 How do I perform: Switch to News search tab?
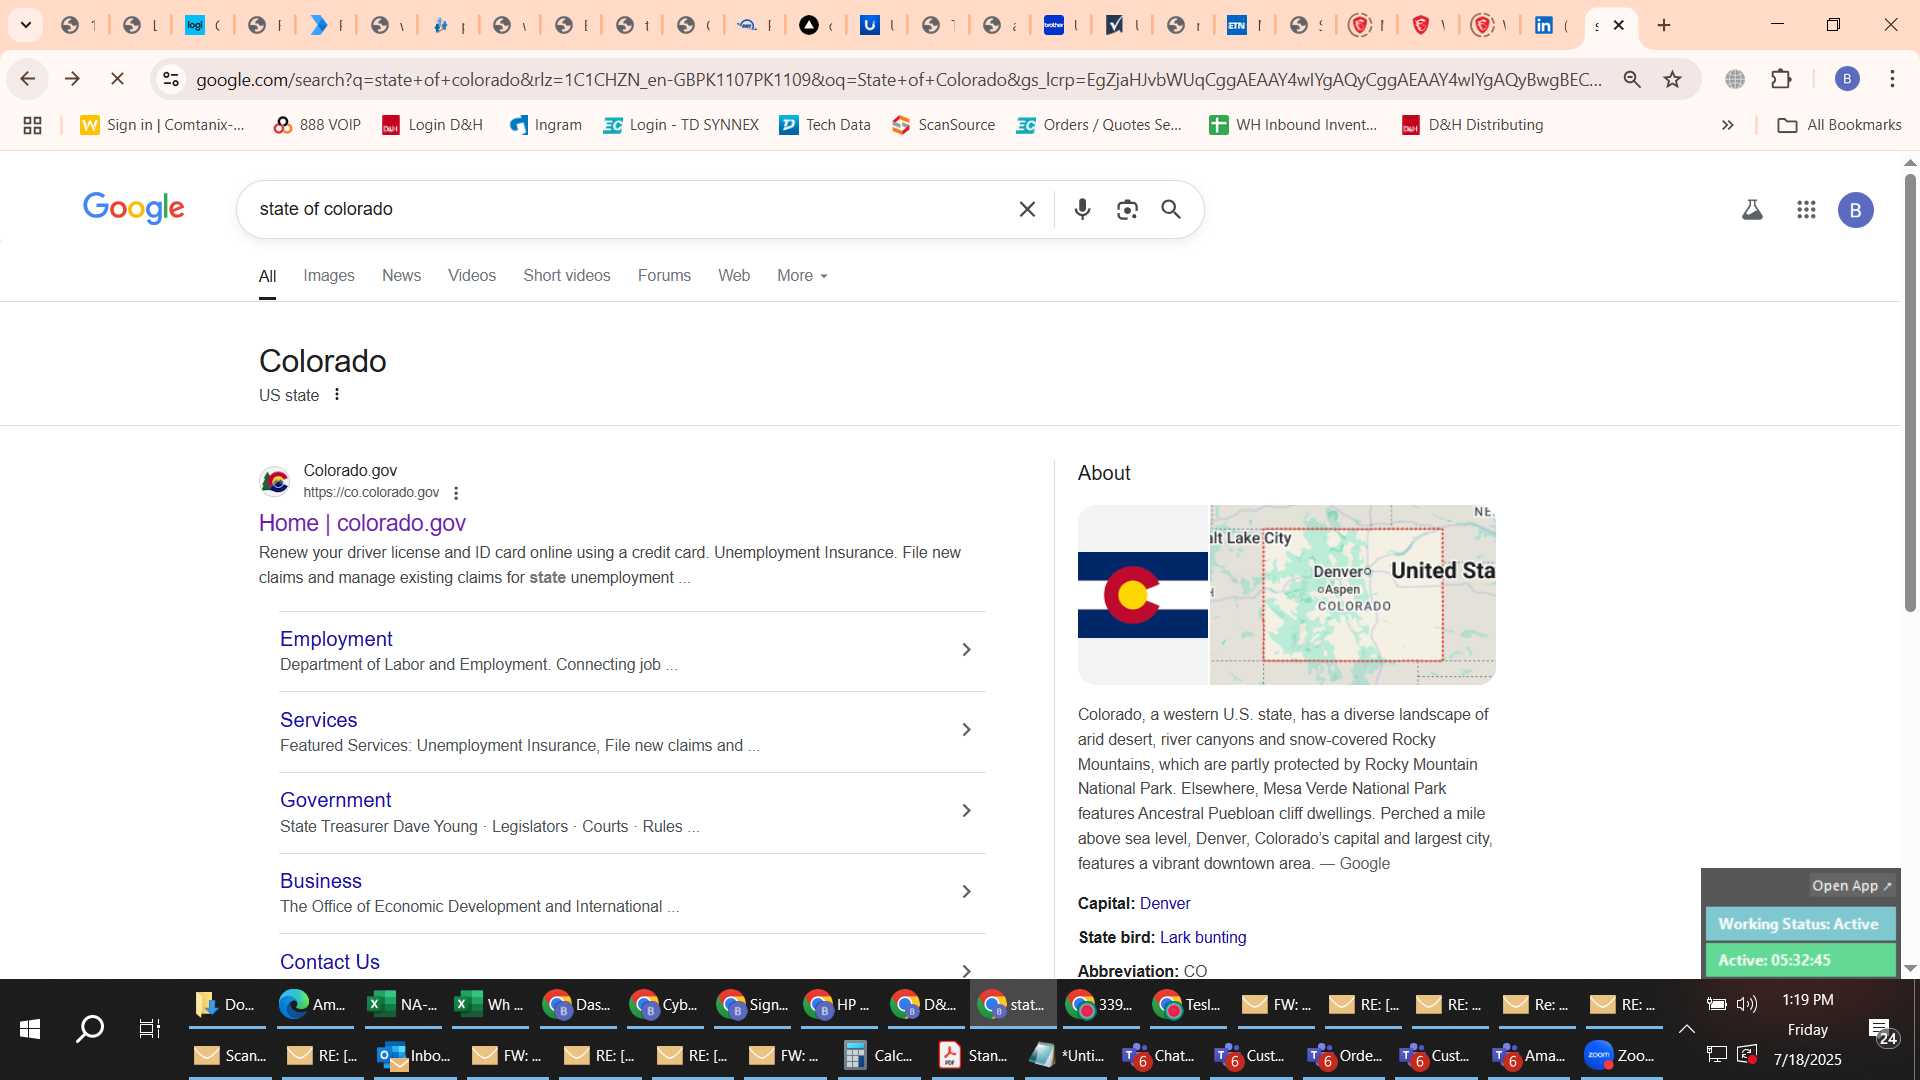(x=401, y=276)
